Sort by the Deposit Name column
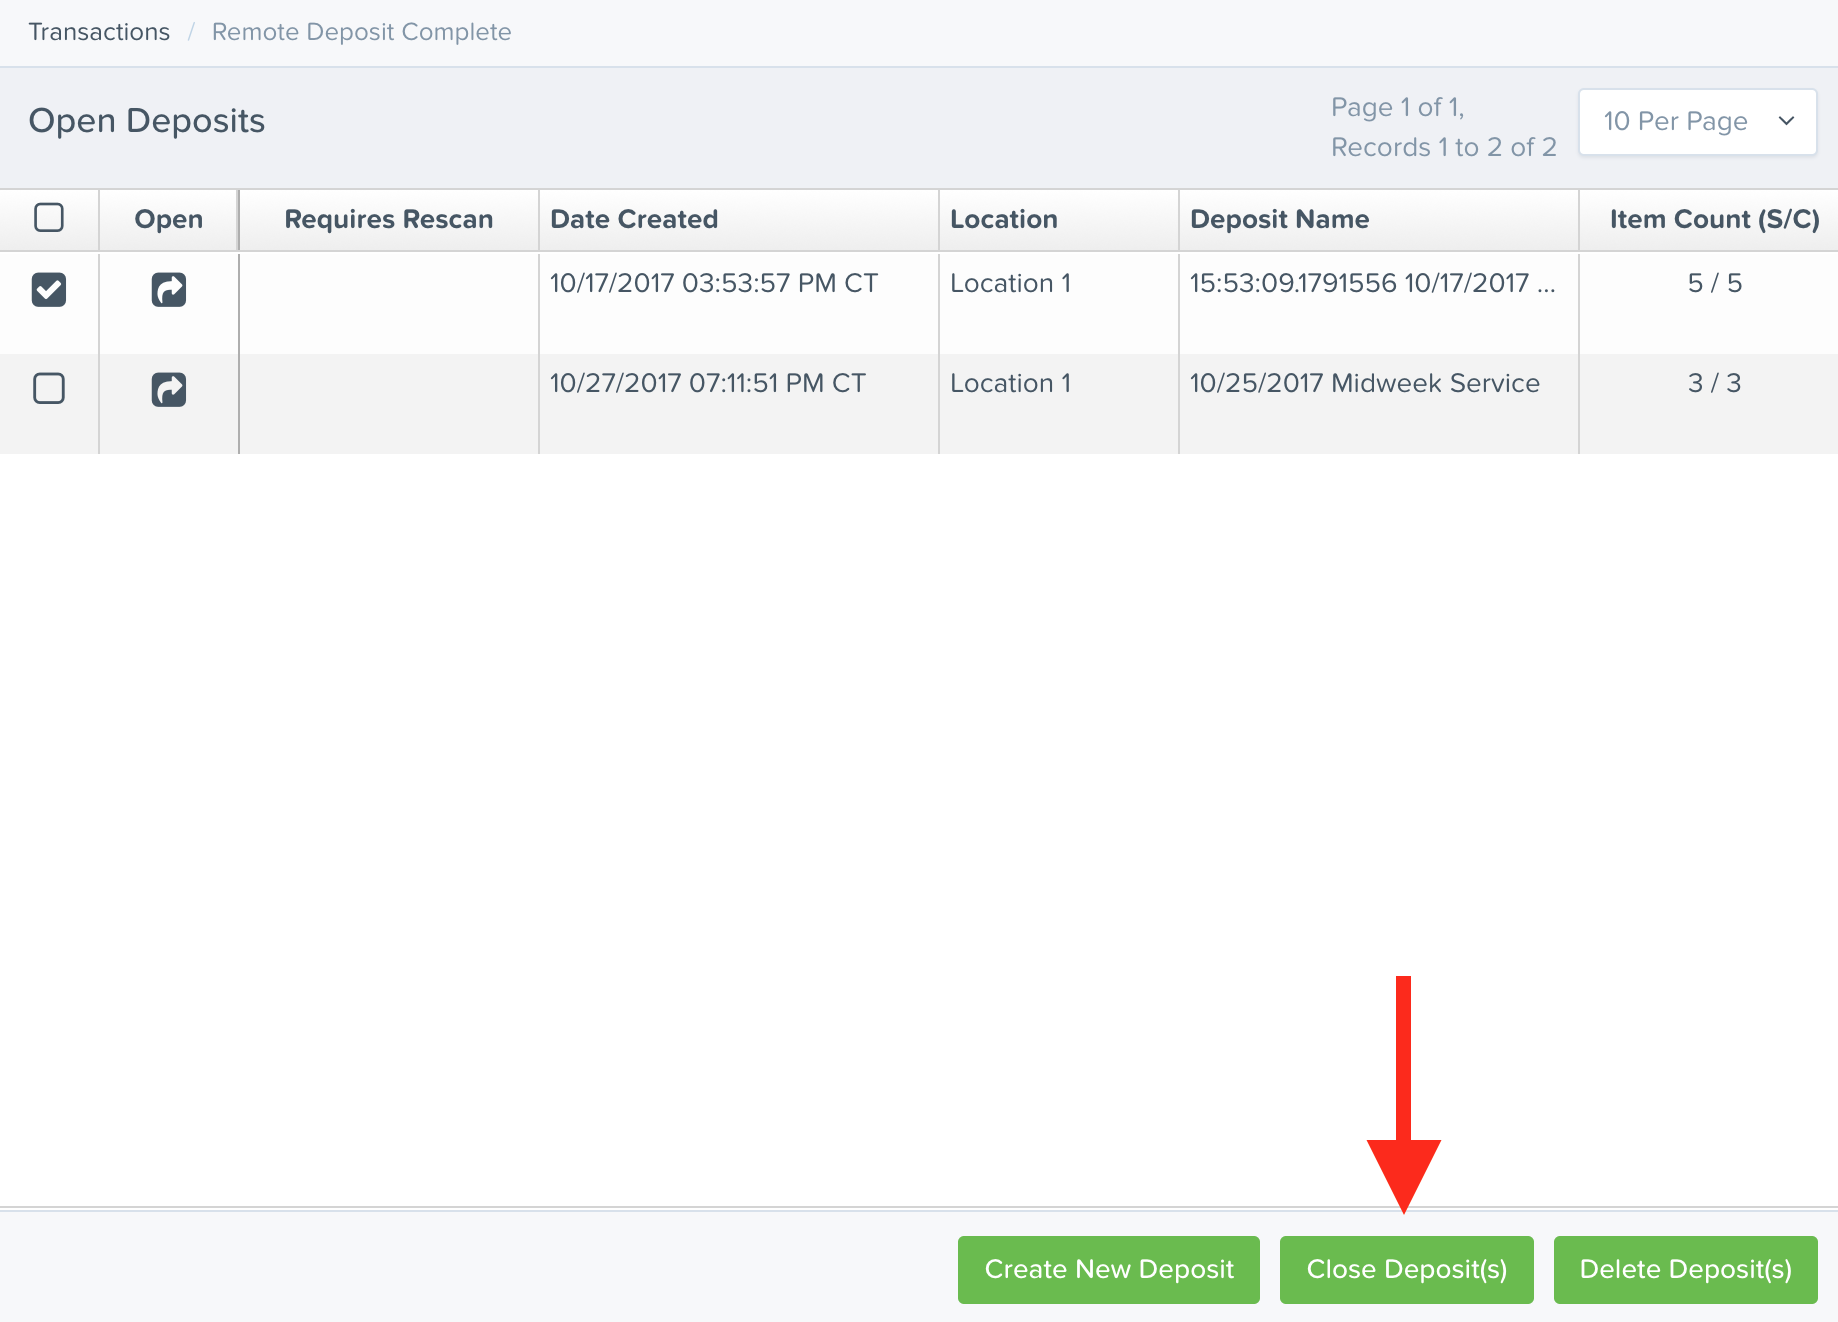 (x=1280, y=219)
